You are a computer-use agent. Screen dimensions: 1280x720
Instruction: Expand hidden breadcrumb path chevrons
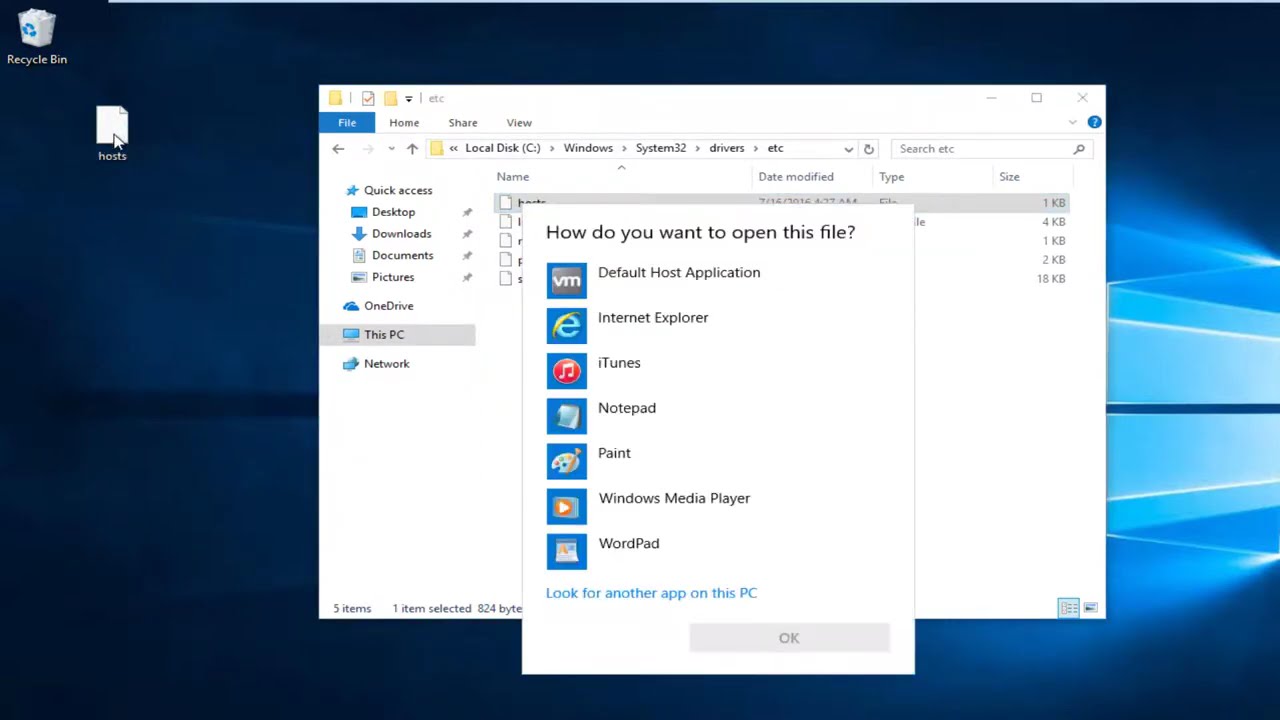pyautogui.click(x=454, y=148)
